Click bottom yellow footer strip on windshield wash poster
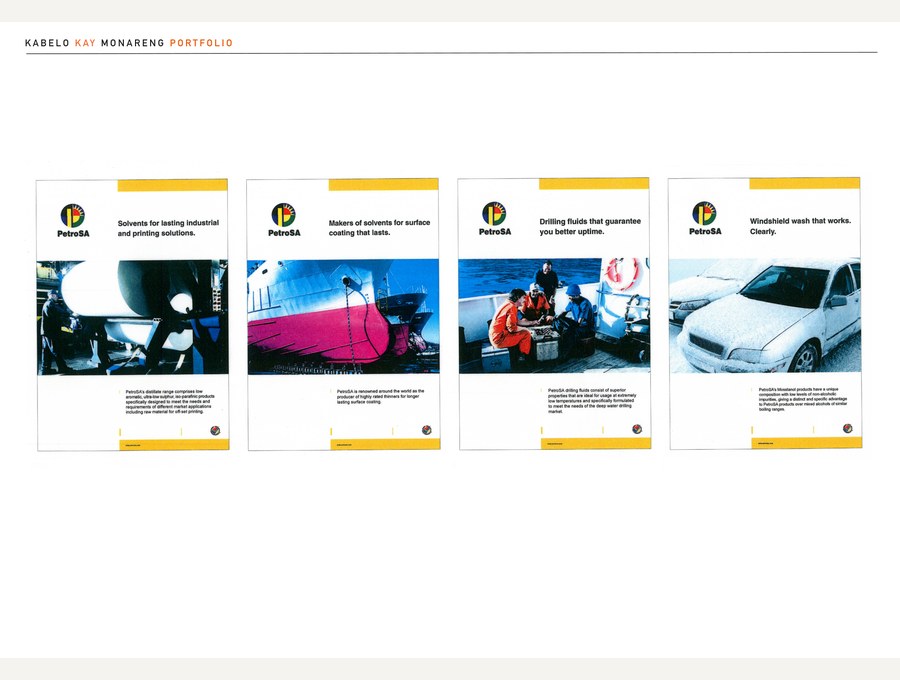 pos(806,442)
